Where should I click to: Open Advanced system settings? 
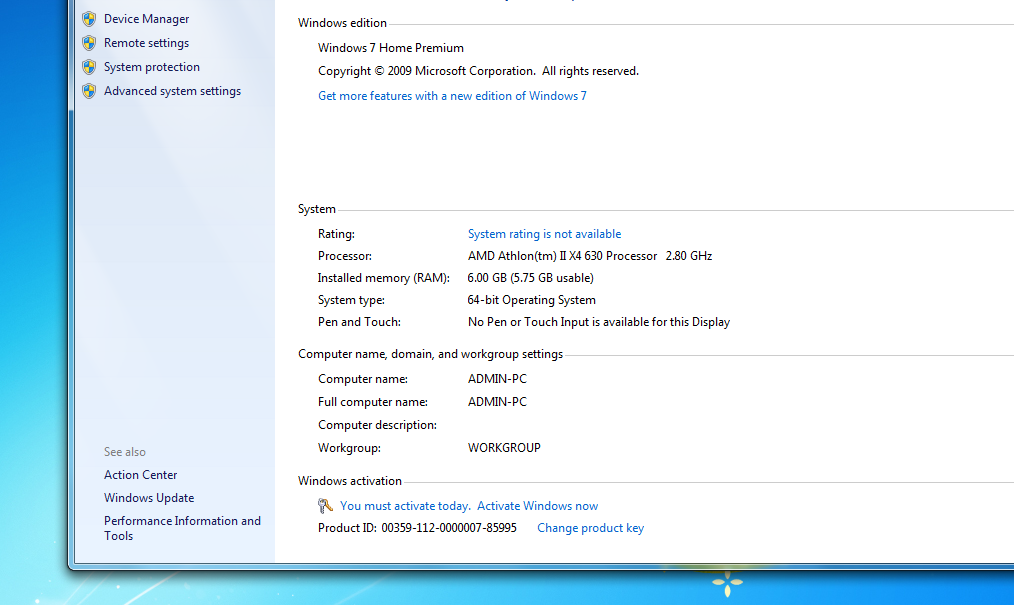172,91
